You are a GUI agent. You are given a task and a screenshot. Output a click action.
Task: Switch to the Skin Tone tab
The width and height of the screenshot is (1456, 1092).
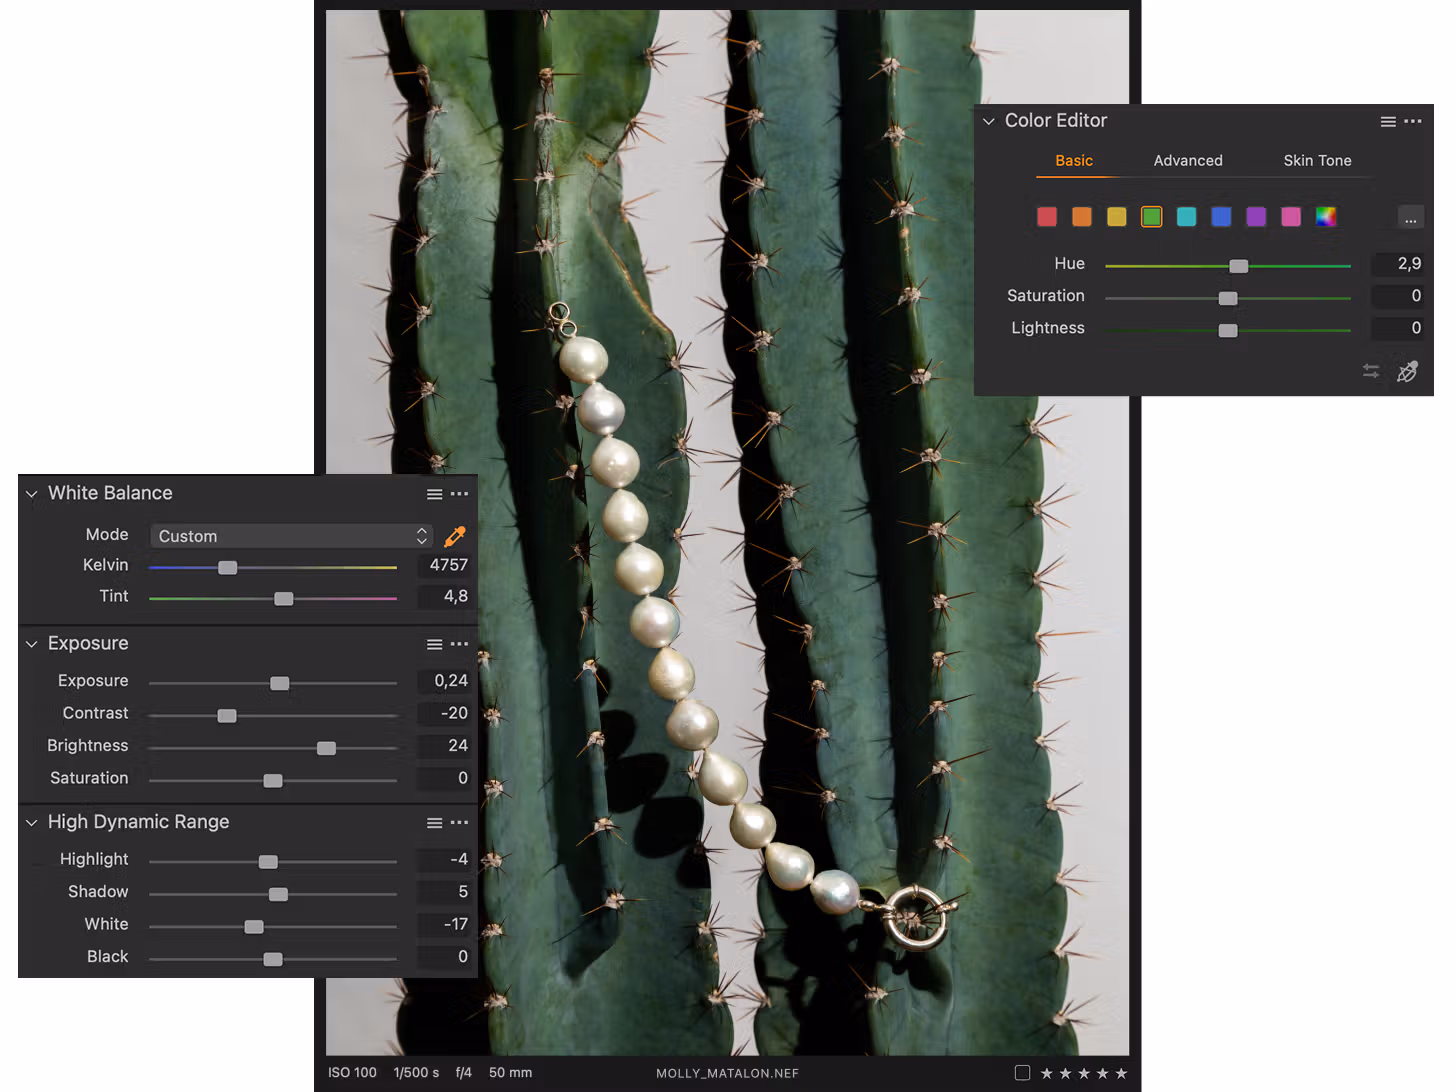(1317, 161)
